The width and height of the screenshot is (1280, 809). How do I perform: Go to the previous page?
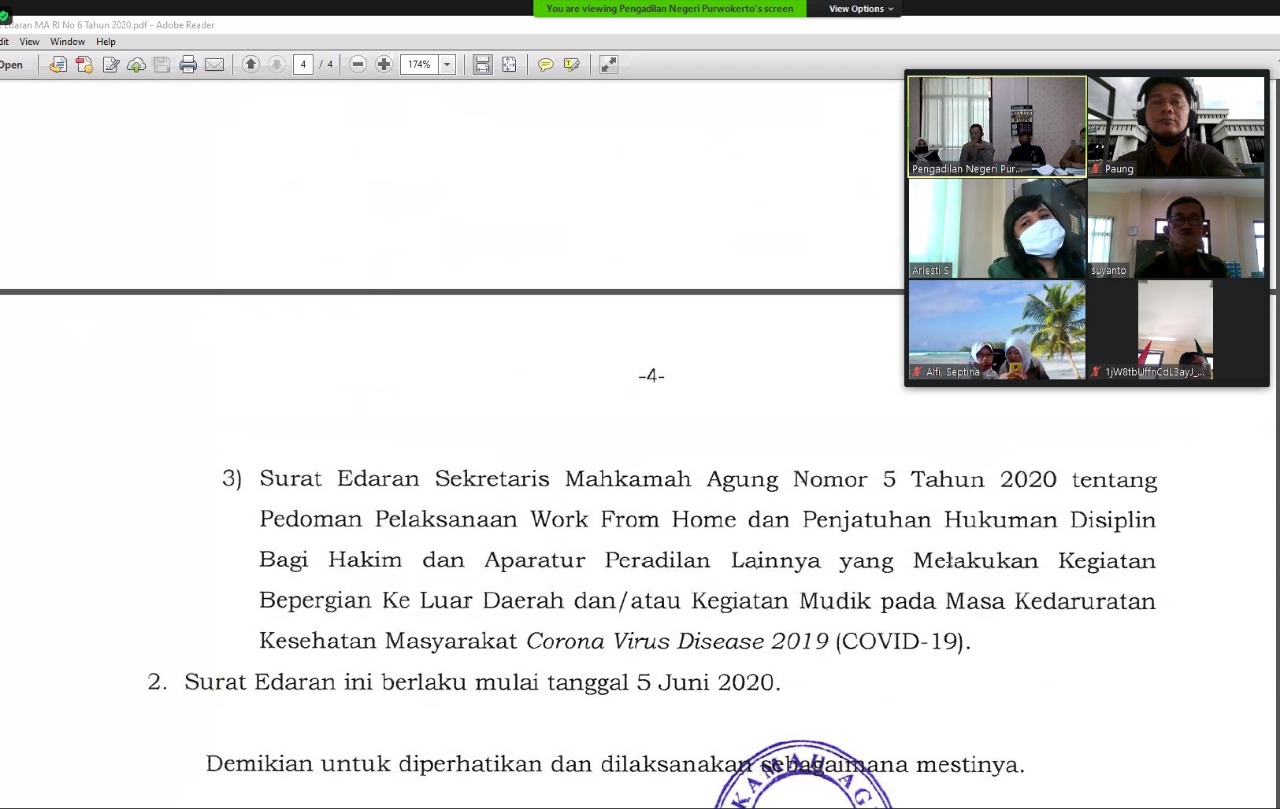(250, 64)
